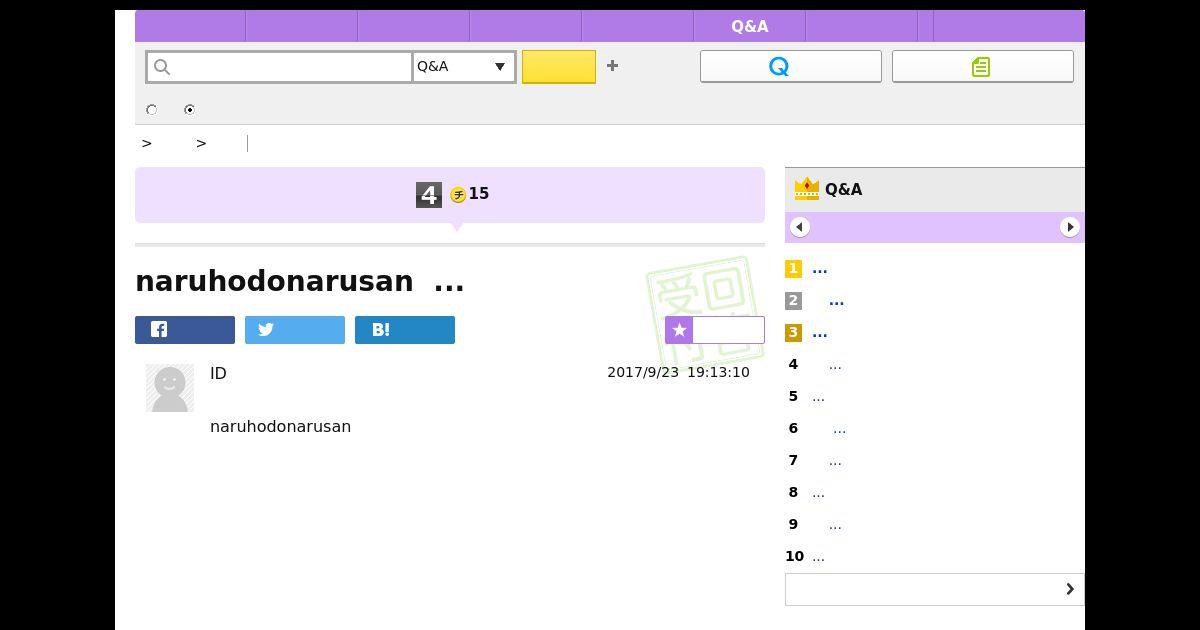The height and width of the screenshot is (630, 1200).
Task: Bookmark with Hatena B! button
Action: pyautogui.click(x=405, y=330)
